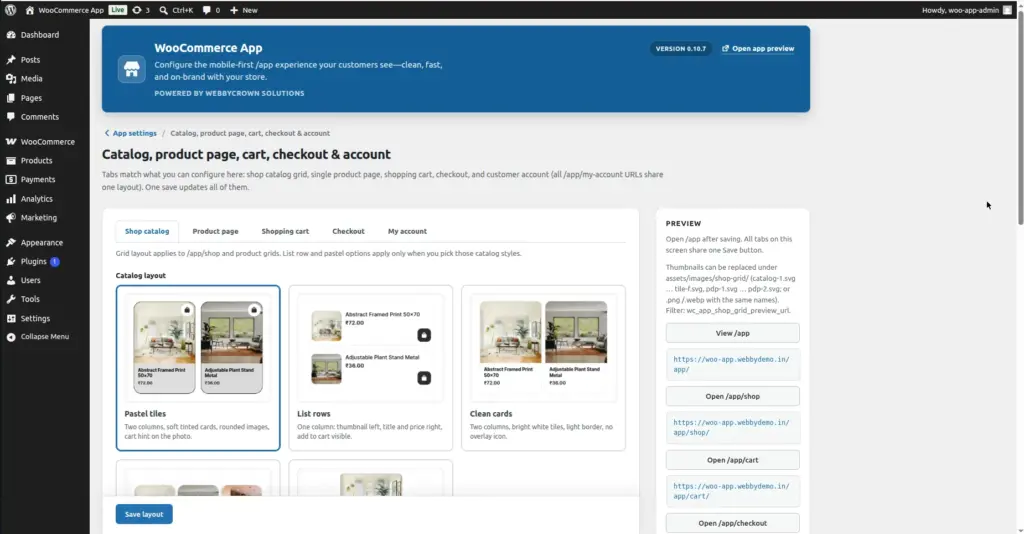
Task: Click the Collapse Menu arrow icon
Action: point(11,337)
